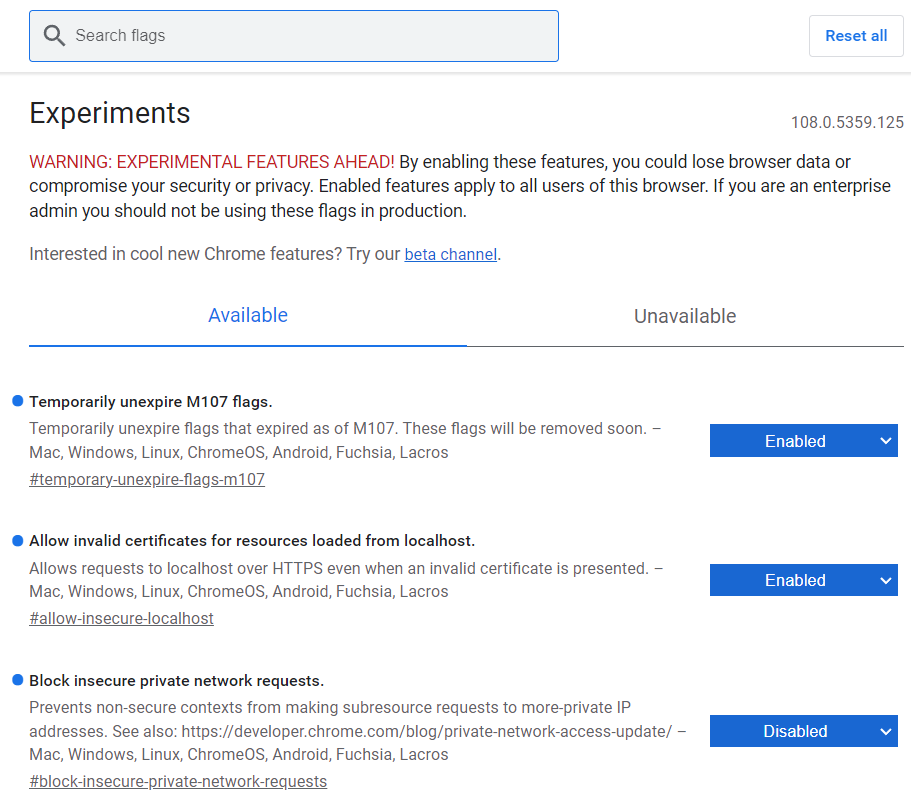Click the version number 108.0.5359.125

846,123
